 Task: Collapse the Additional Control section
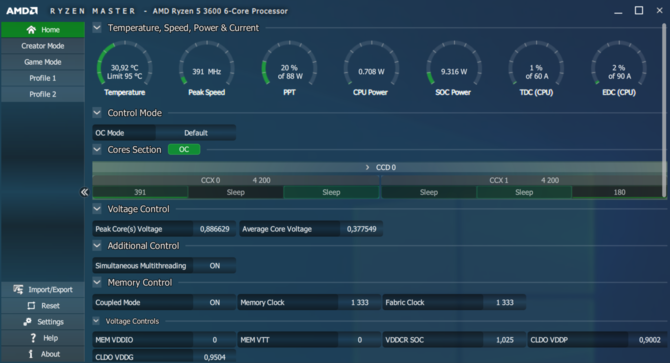(97, 246)
